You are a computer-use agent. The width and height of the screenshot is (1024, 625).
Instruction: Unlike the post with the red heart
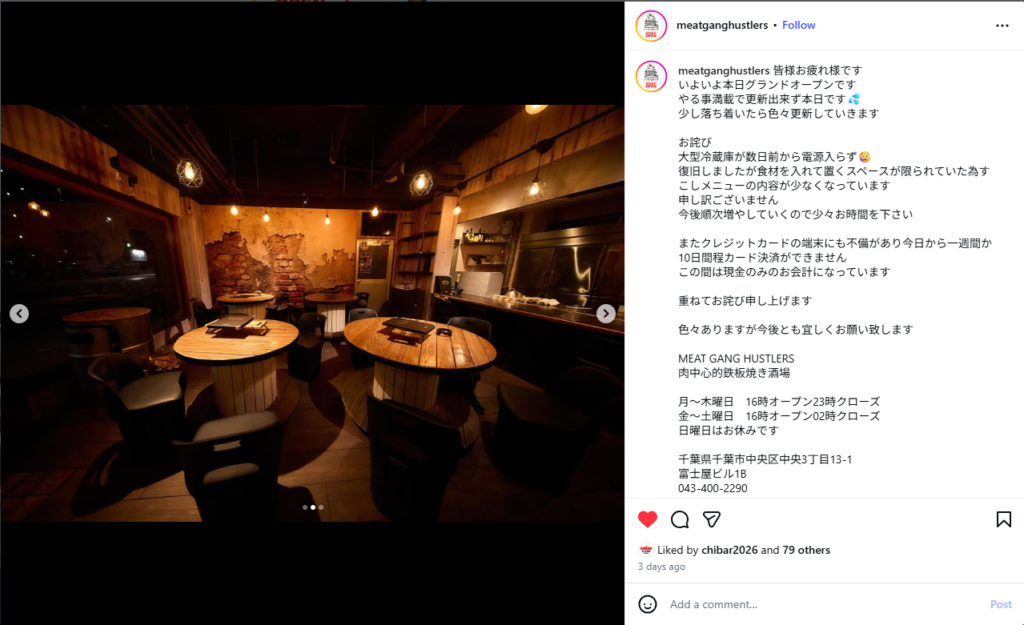(x=647, y=519)
